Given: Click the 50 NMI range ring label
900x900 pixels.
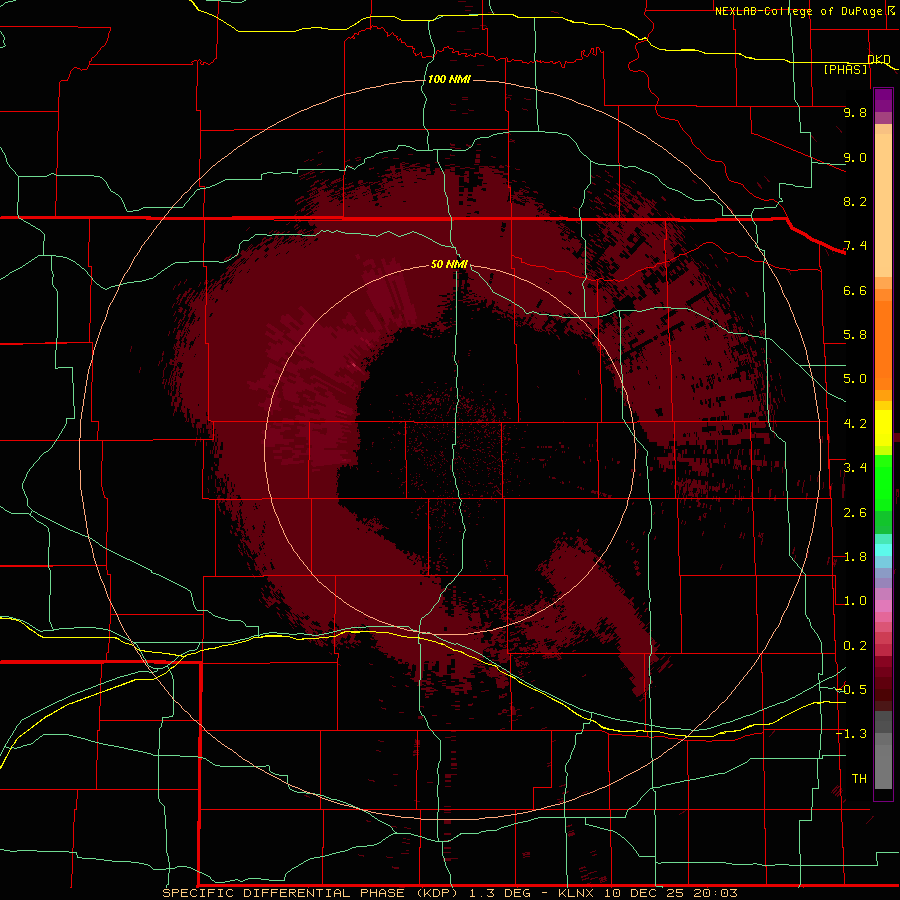Looking at the screenshot, I should point(449,264).
